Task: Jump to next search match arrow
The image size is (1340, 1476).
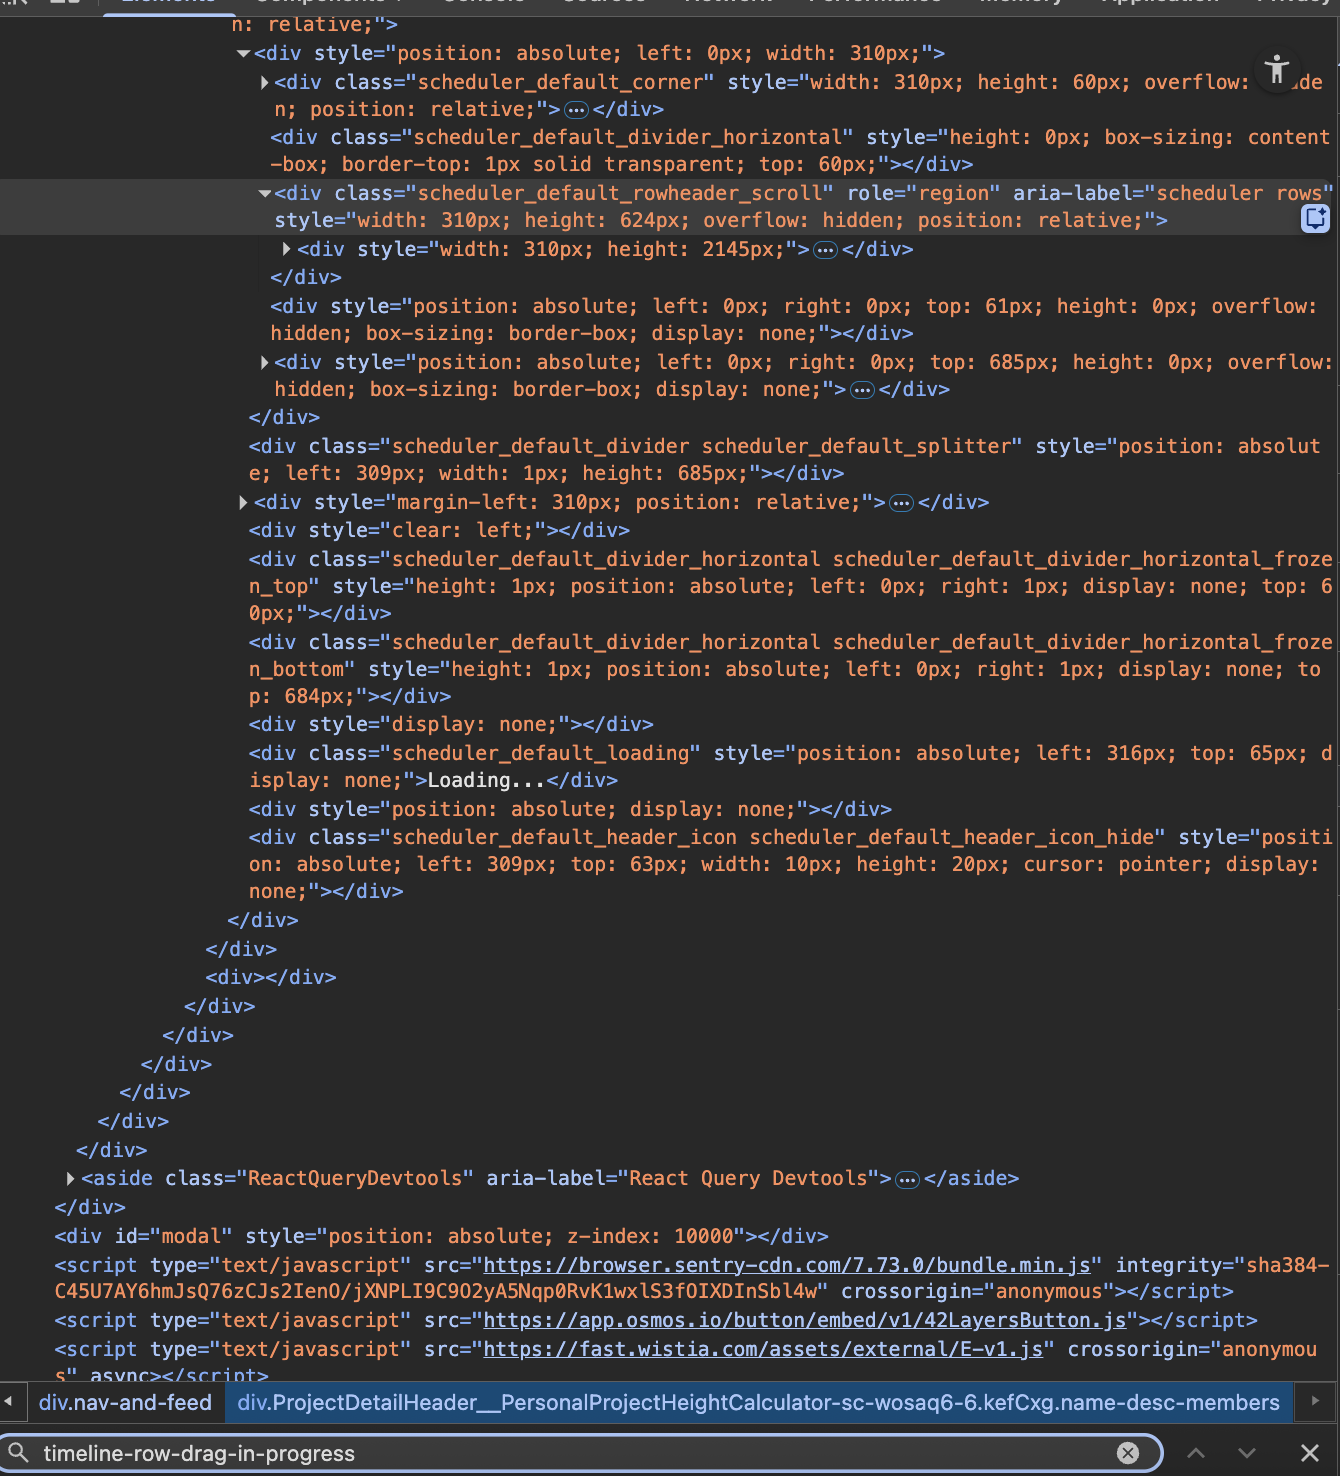Action: coord(1247,1453)
